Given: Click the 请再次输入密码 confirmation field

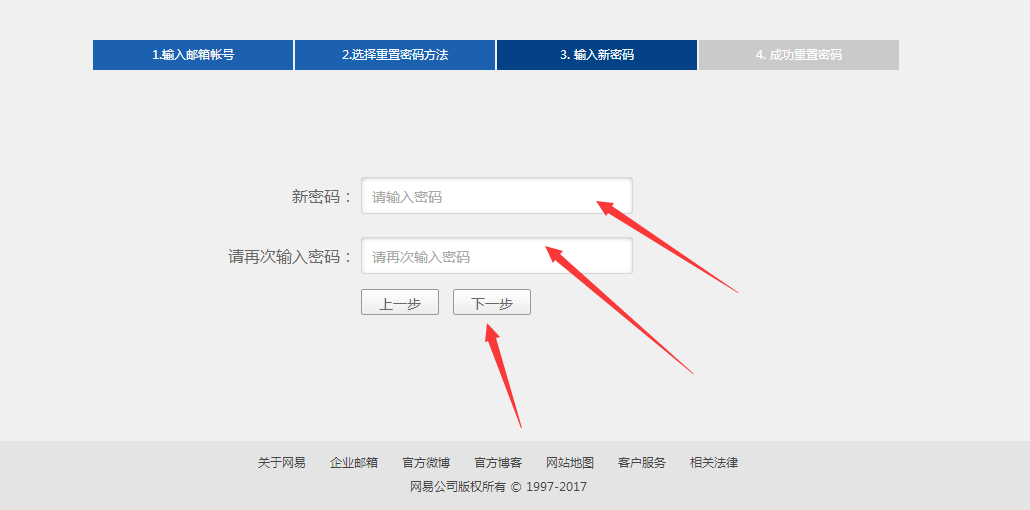Looking at the screenshot, I should coord(496,256).
